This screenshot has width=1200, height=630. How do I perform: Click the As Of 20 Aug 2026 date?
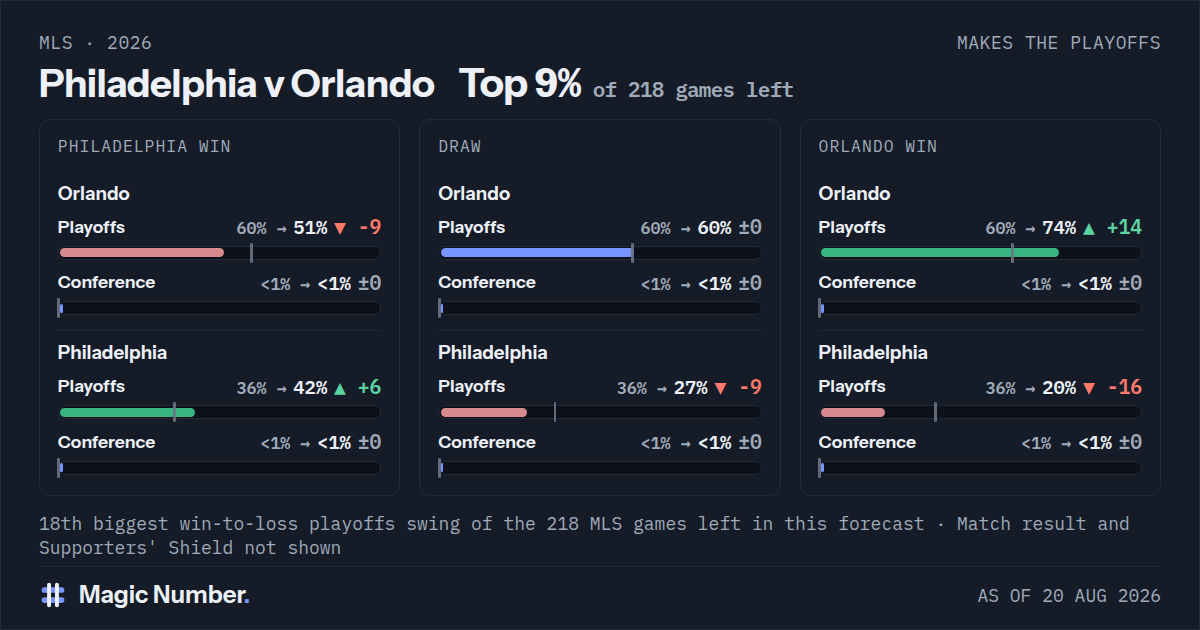tap(1069, 596)
